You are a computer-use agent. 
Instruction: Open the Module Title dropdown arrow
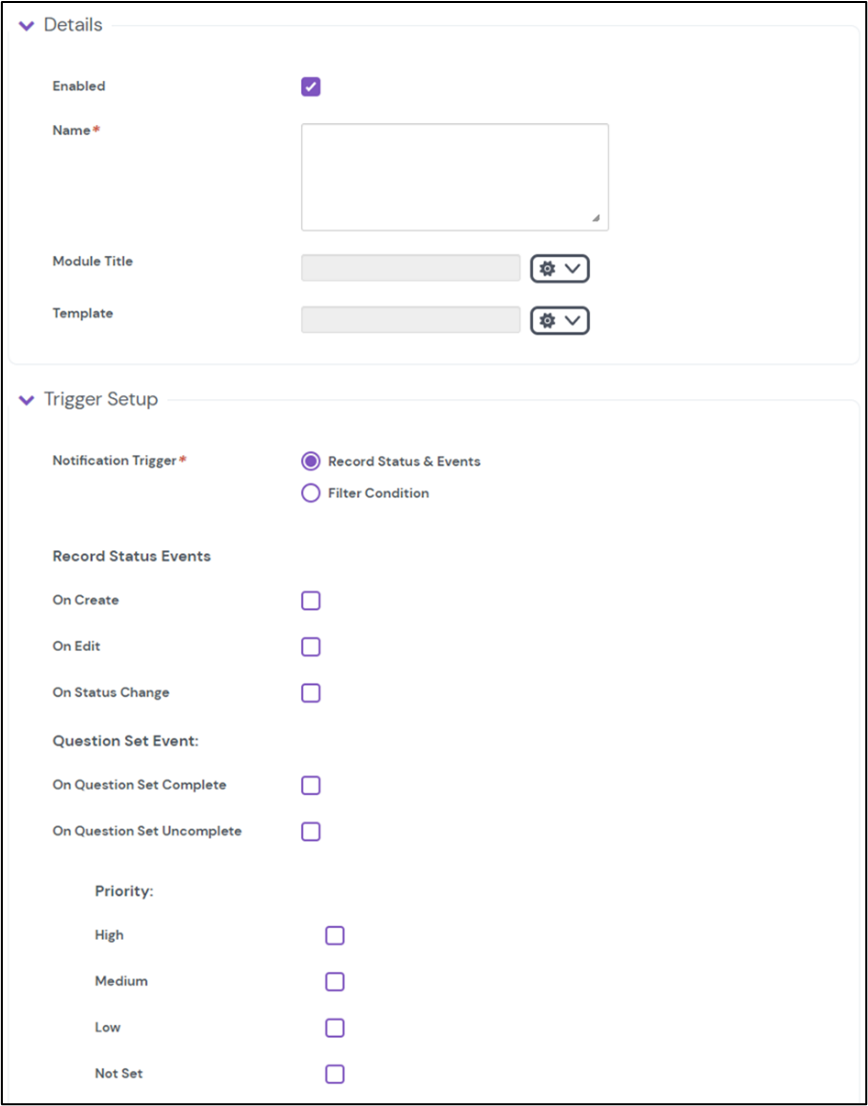[572, 268]
